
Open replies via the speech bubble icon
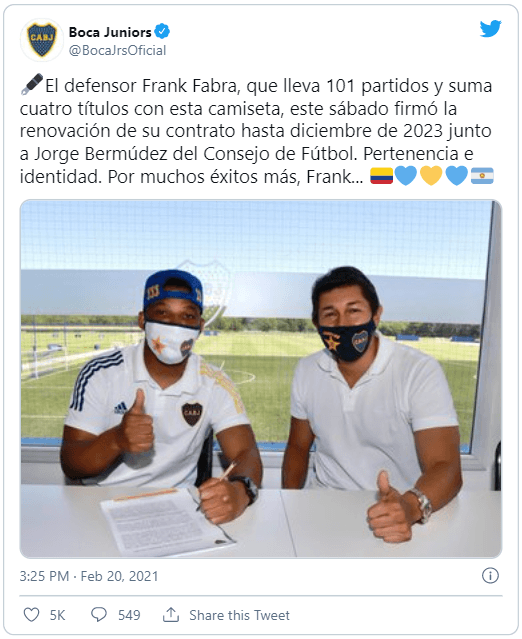pyautogui.click(x=99, y=615)
